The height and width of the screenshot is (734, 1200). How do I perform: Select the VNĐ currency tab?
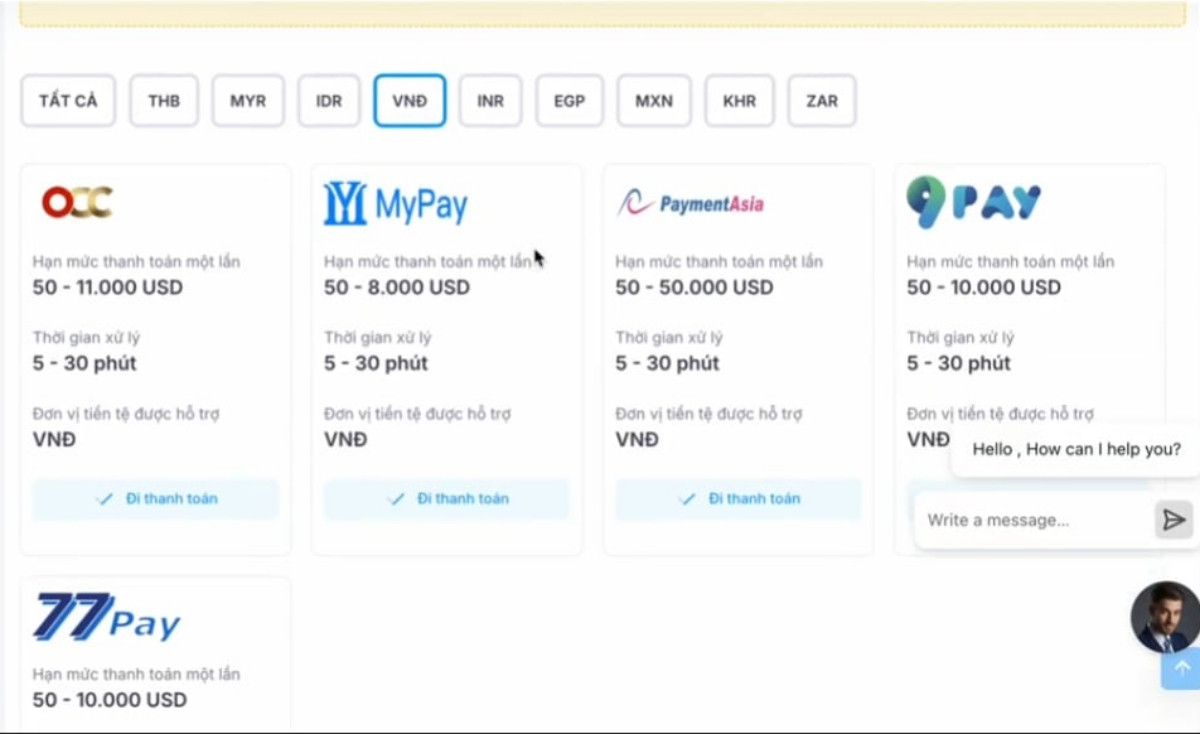coord(410,101)
